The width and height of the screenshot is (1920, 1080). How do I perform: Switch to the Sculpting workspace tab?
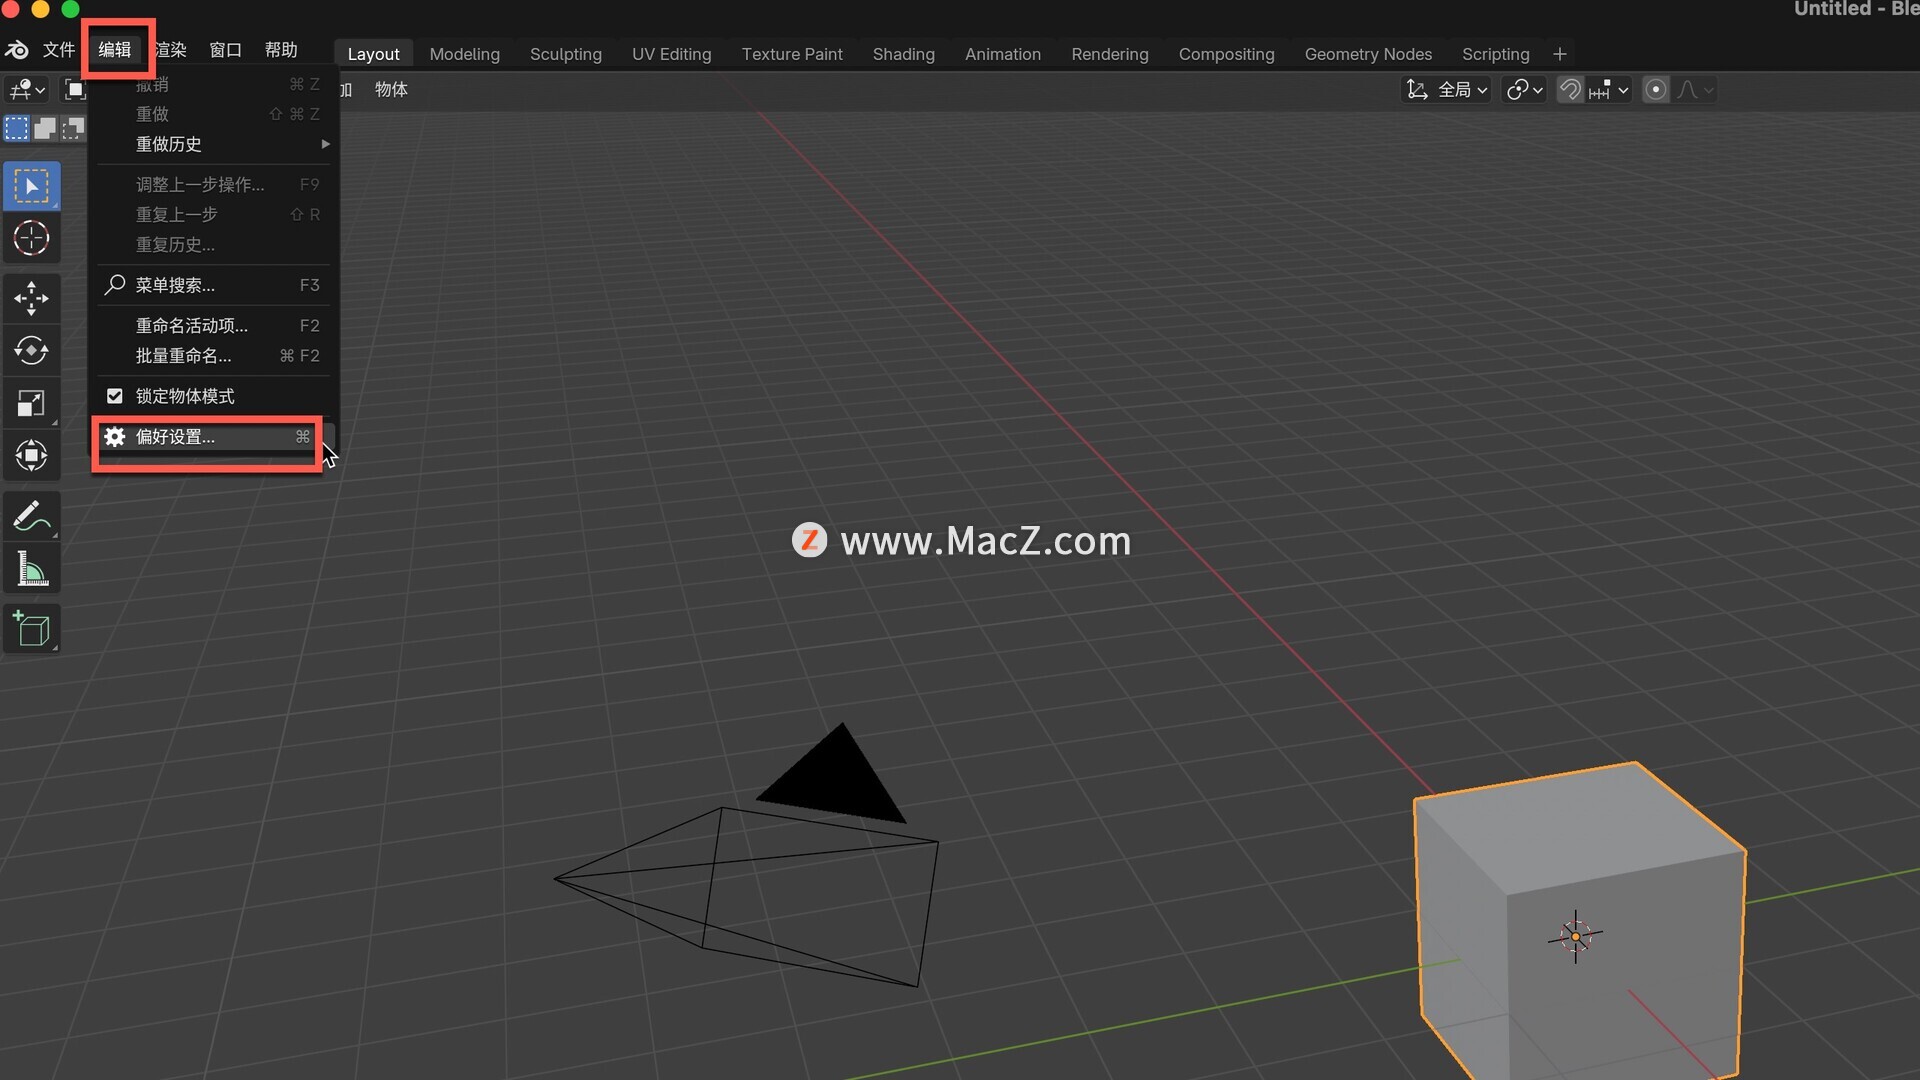566,54
